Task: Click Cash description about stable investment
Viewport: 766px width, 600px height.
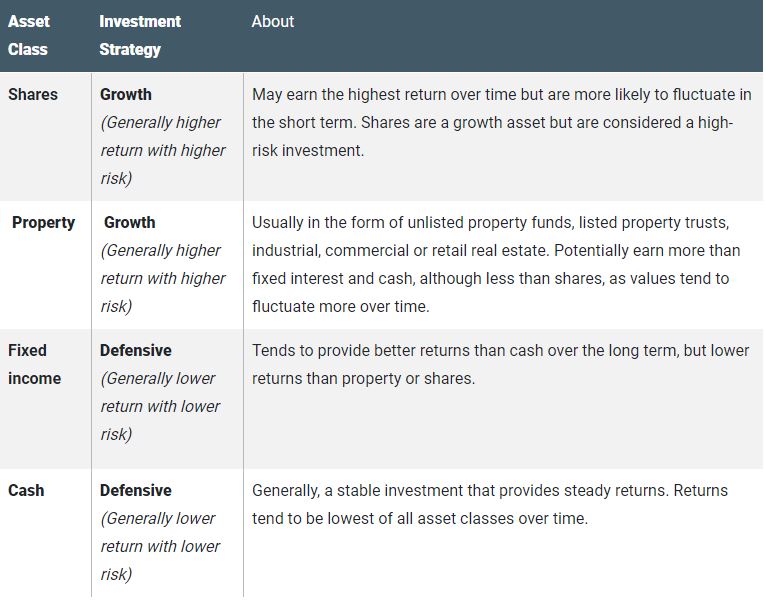Action: [x=489, y=504]
